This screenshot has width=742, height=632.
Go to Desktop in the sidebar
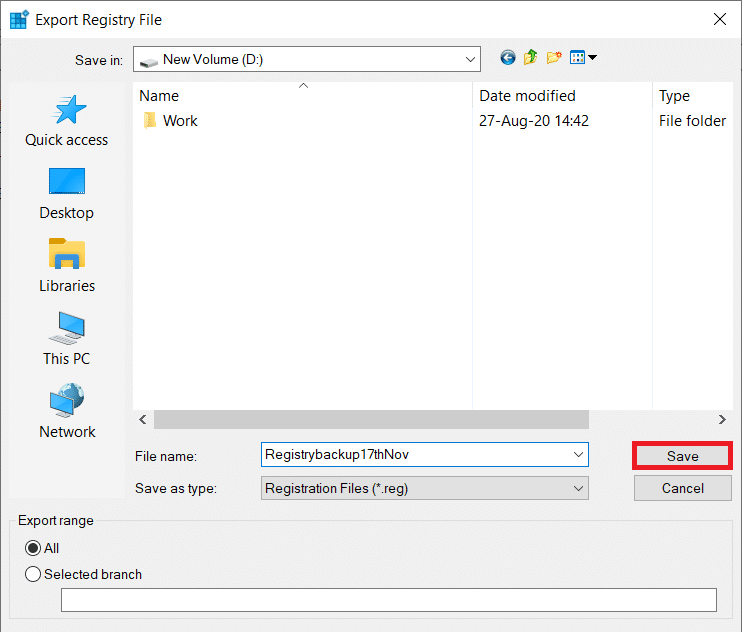point(67,194)
